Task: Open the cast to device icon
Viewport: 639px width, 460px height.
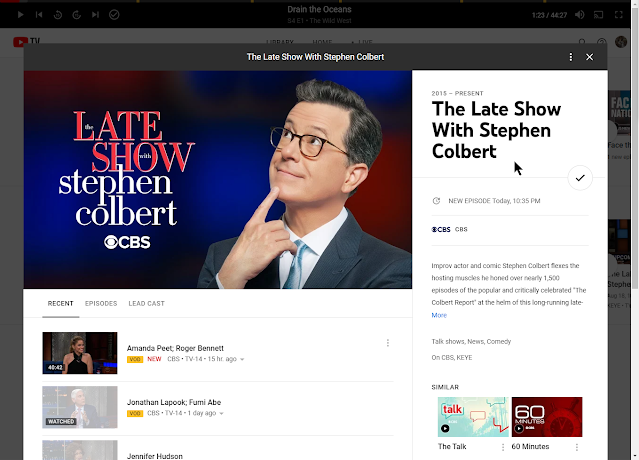Action: point(598,15)
